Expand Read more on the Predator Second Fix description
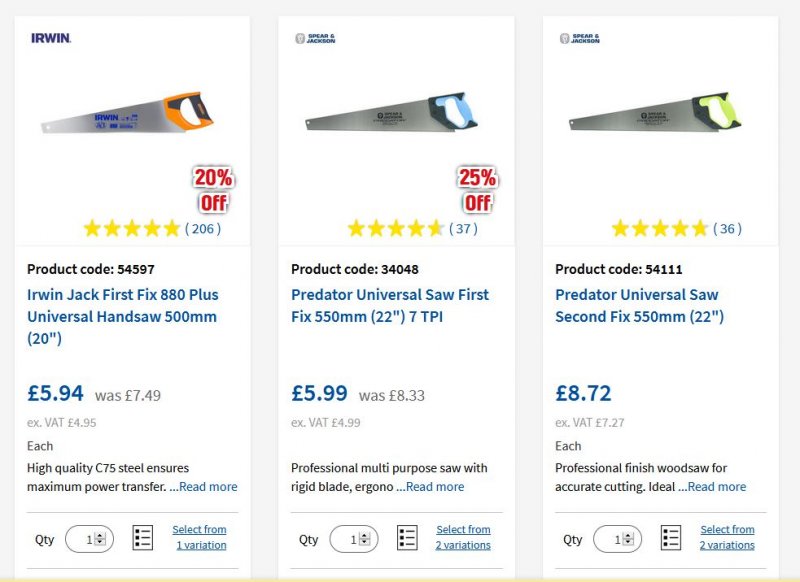 [x=717, y=487]
